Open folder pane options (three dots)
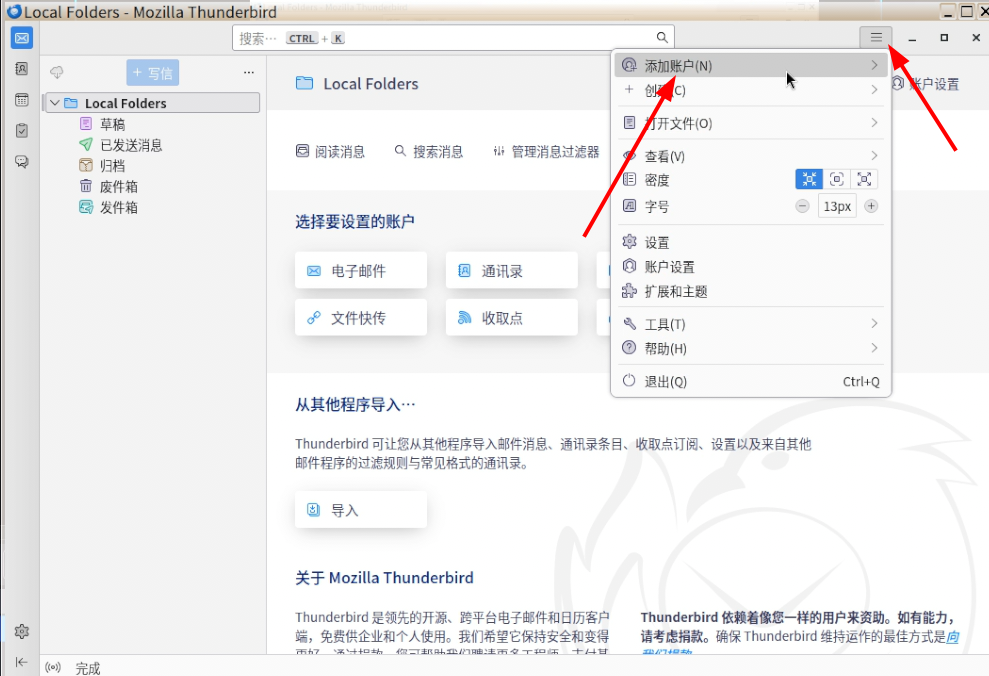989x676 pixels. click(249, 73)
